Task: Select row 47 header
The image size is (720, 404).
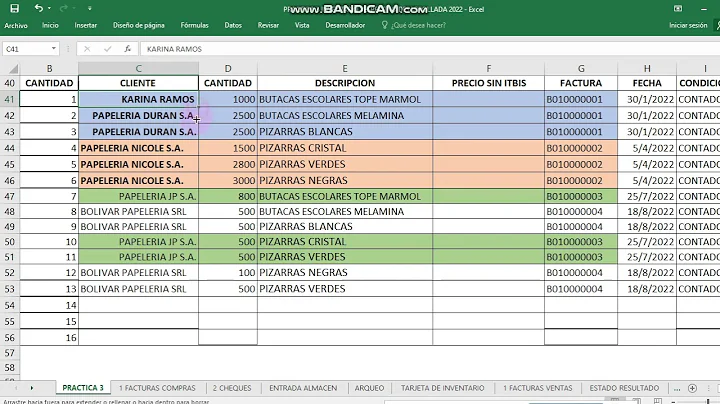Action: point(10,196)
